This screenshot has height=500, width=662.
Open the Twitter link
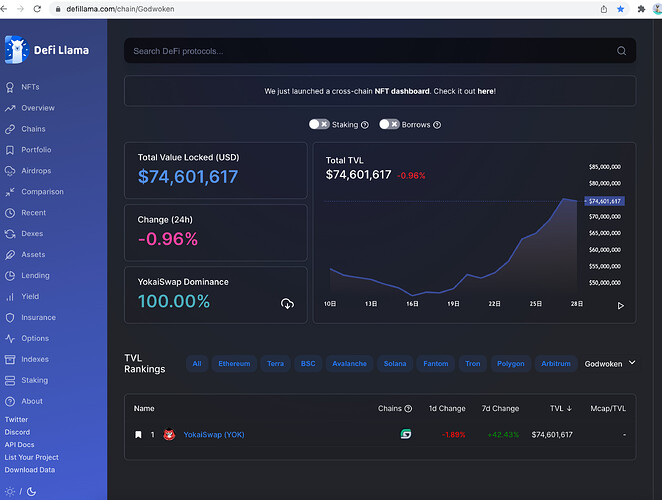[16, 420]
